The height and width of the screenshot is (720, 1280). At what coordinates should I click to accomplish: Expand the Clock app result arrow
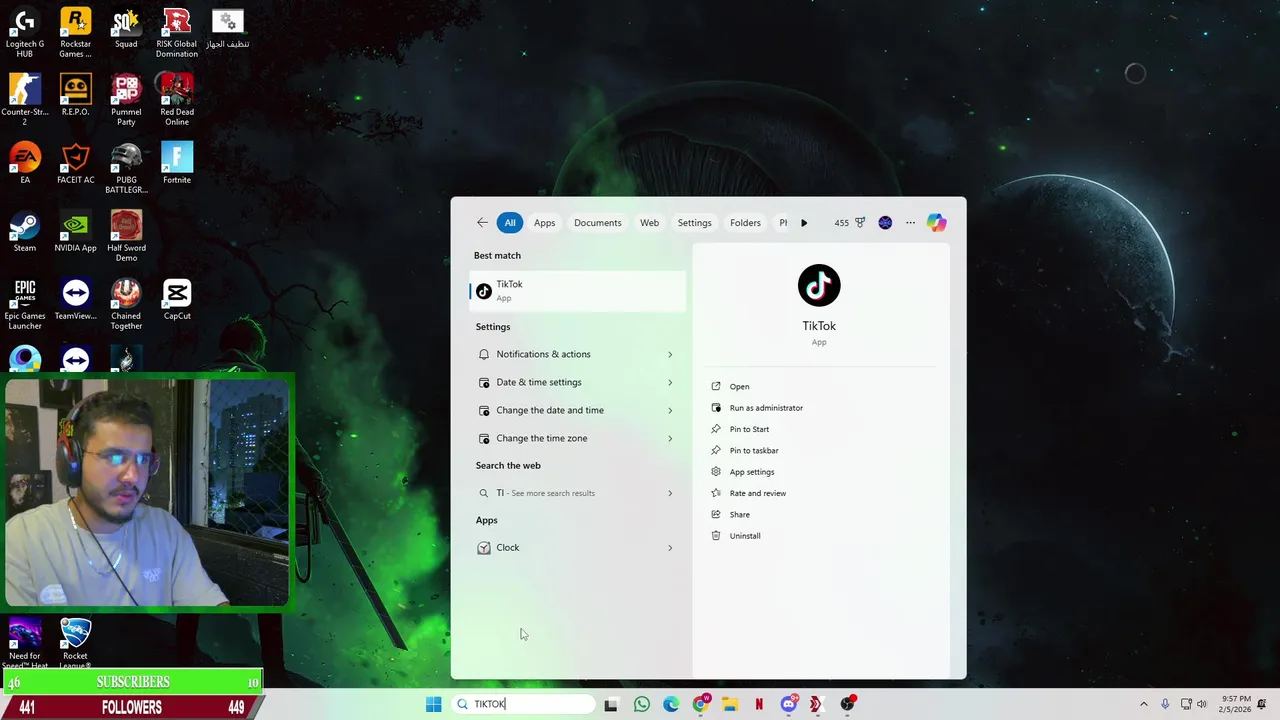(x=670, y=548)
